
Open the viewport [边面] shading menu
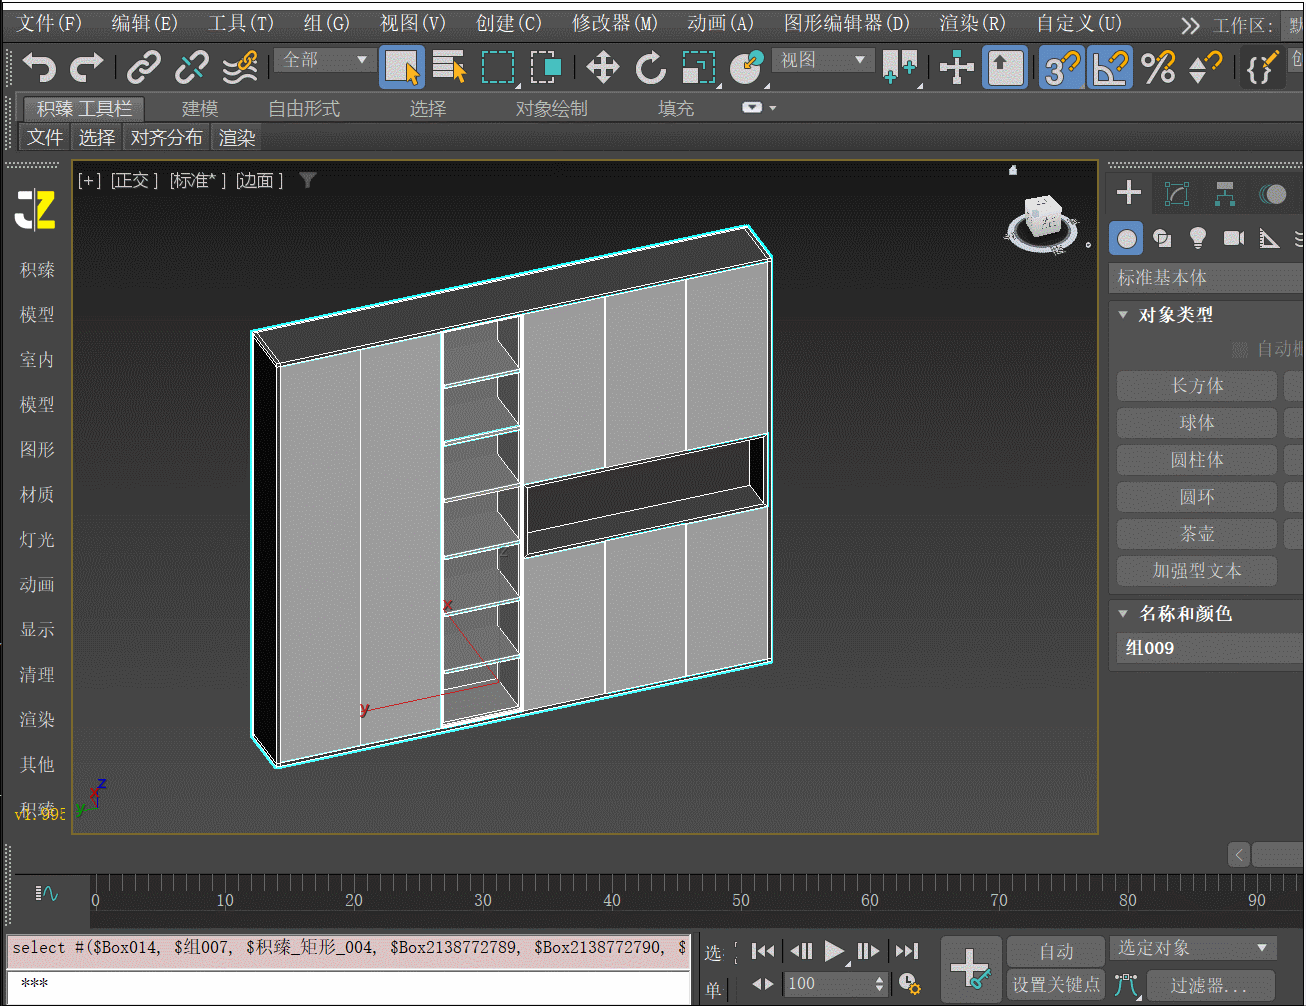260,180
